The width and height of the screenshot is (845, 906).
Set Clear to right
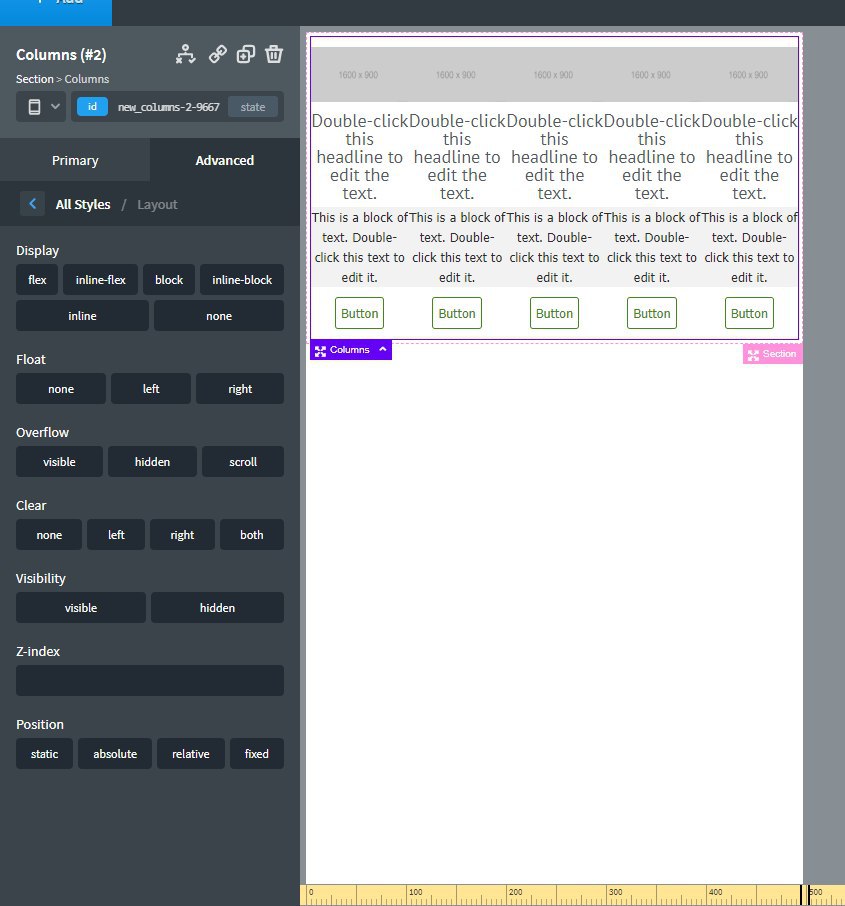pos(182,534)
